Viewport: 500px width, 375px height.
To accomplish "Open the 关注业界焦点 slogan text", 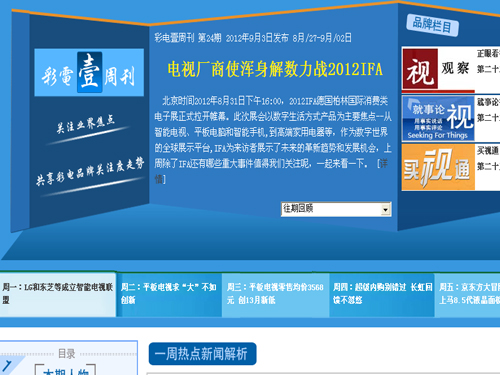I will [85, 124].
